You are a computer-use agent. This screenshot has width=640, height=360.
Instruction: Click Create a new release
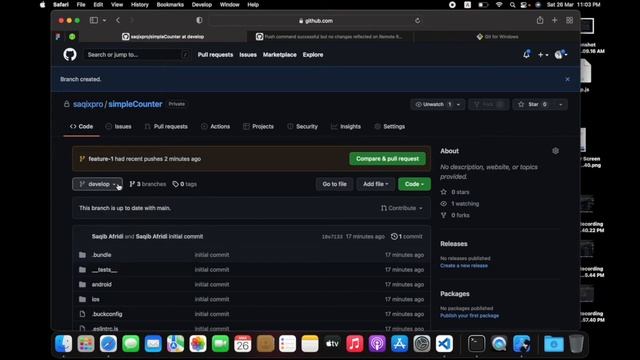(464, 266)
